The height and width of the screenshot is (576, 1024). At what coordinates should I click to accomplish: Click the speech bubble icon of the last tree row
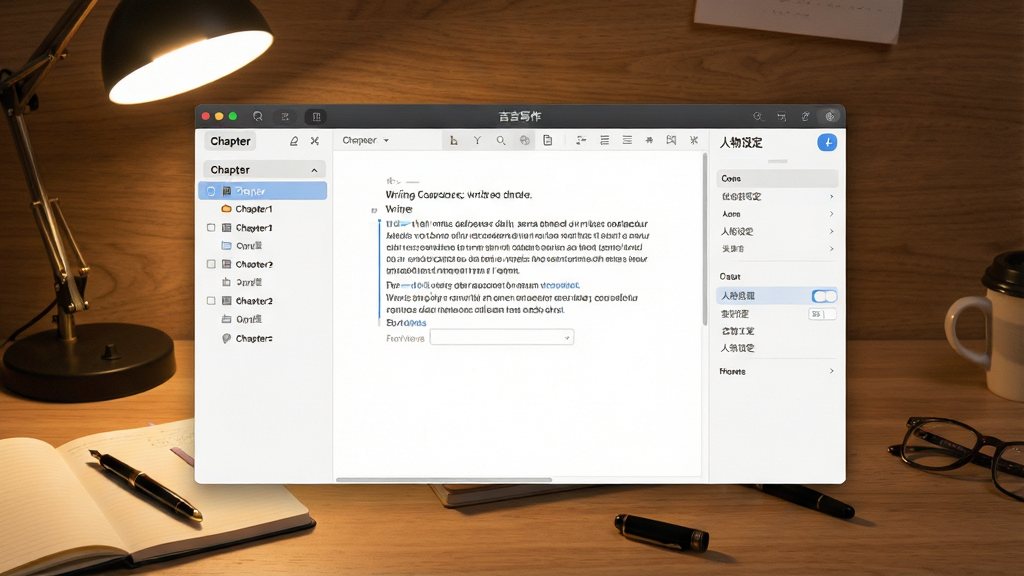[x=227, y=338]
